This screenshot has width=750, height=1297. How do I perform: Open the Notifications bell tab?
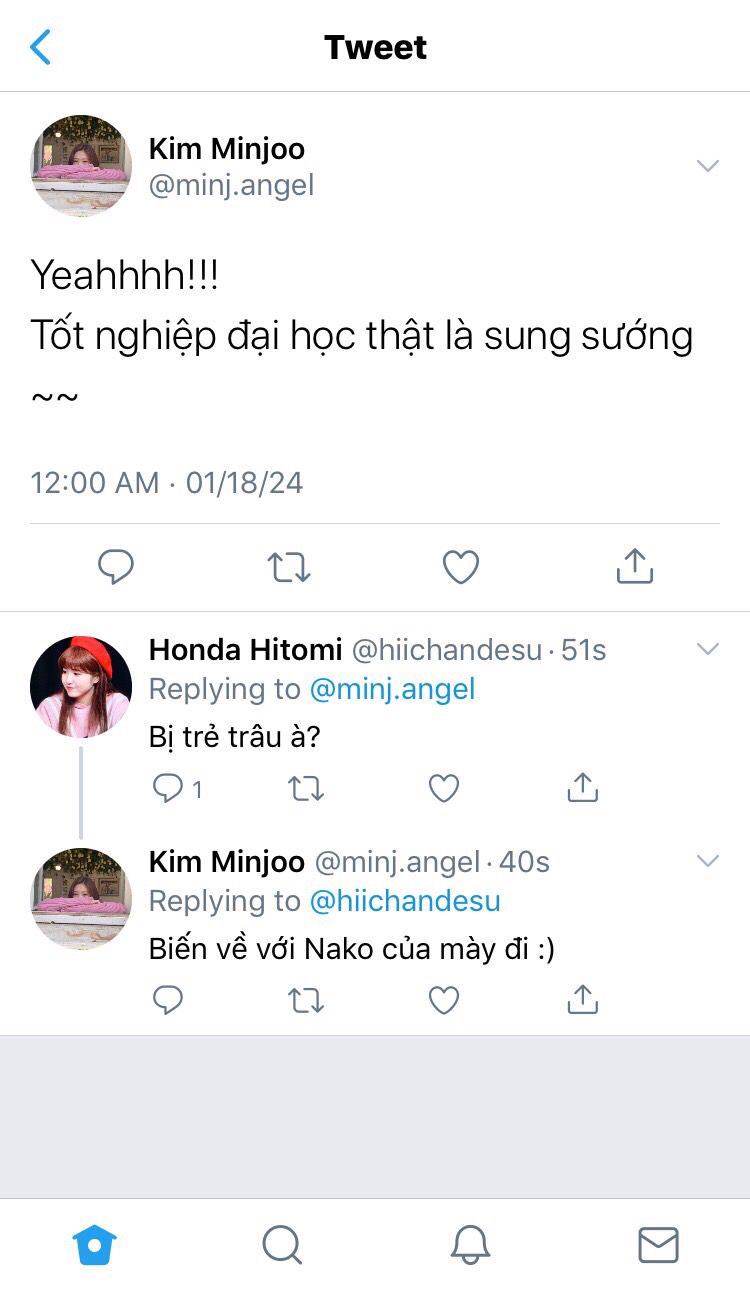coord(470,1245)
